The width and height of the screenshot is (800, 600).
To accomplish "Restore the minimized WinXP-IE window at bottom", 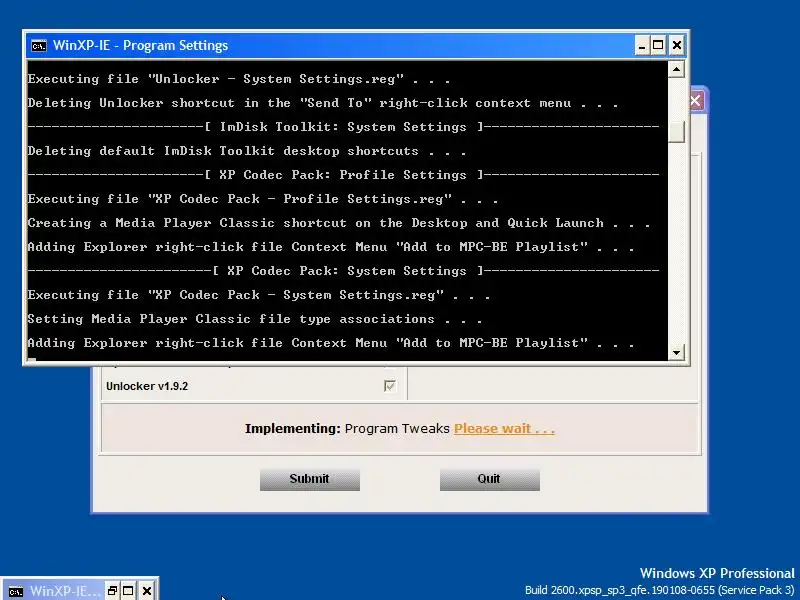I will (112, 591).
